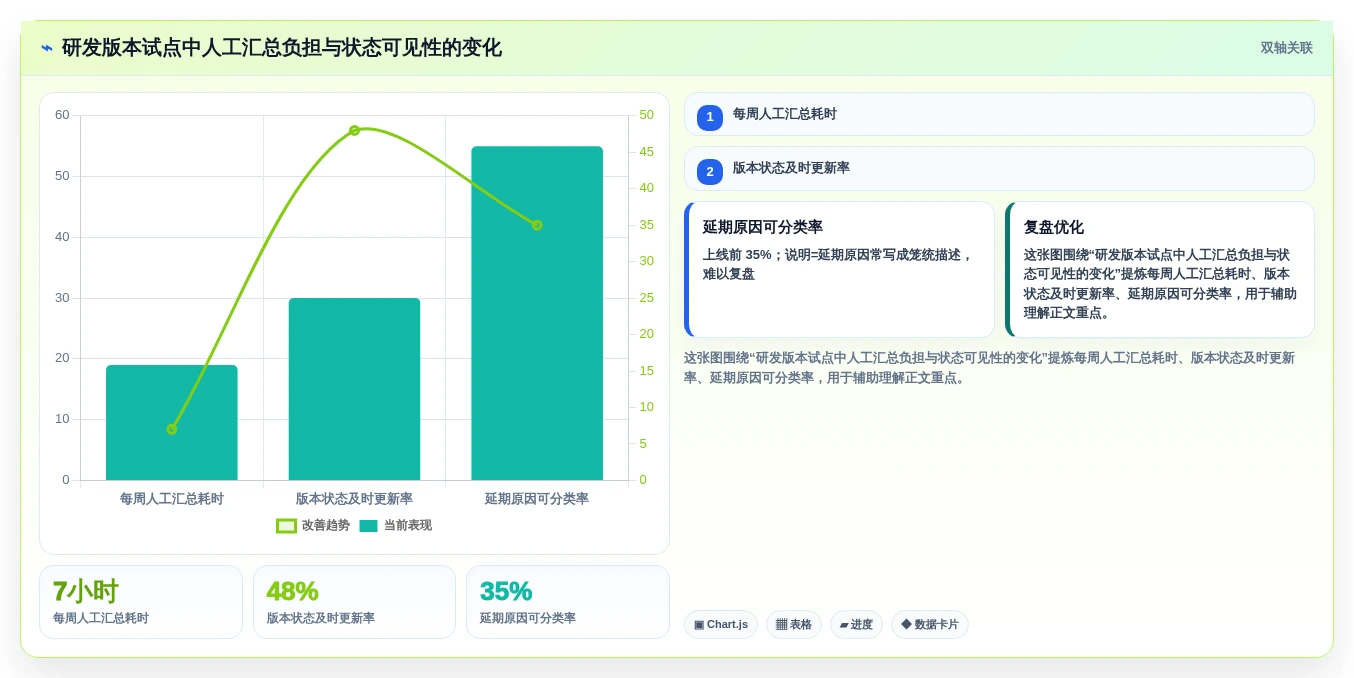
Task: Click the 复盘优化 card heading
Action: pyautogui.click(x=1054, y=227)
